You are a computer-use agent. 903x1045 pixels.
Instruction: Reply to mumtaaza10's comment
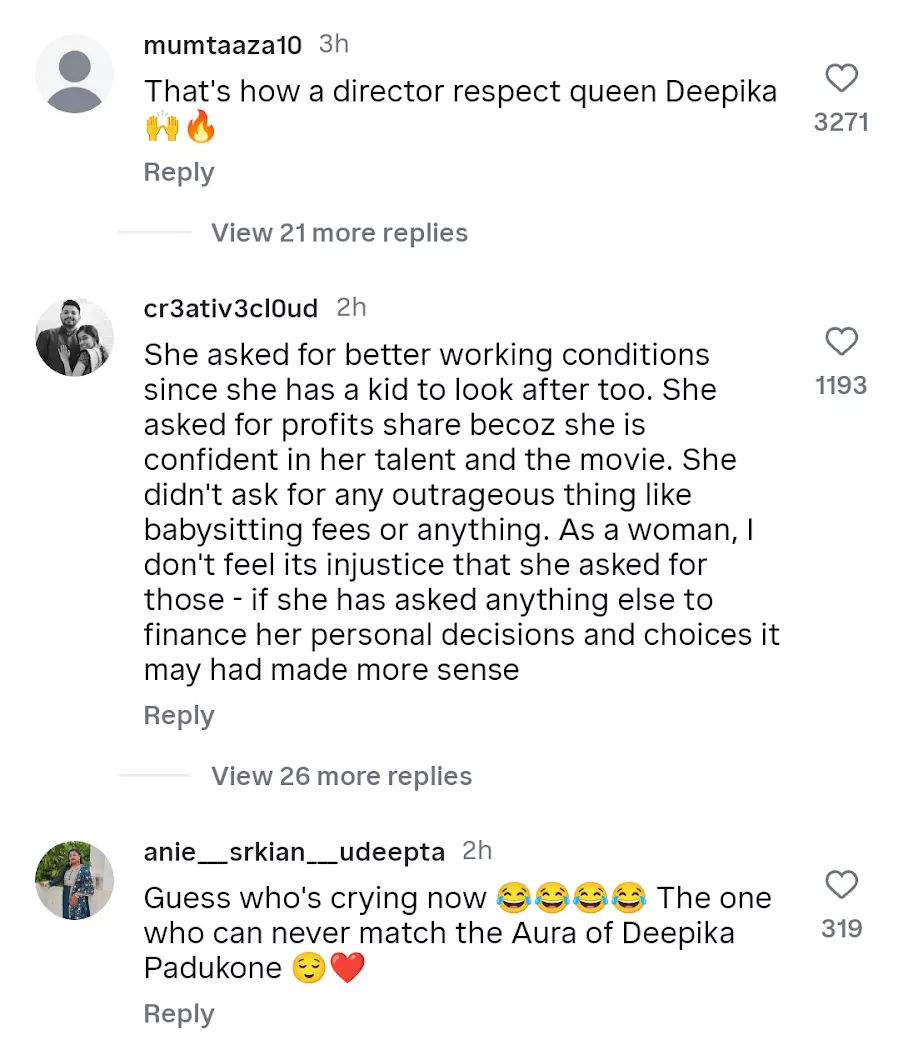coord(179,172)
